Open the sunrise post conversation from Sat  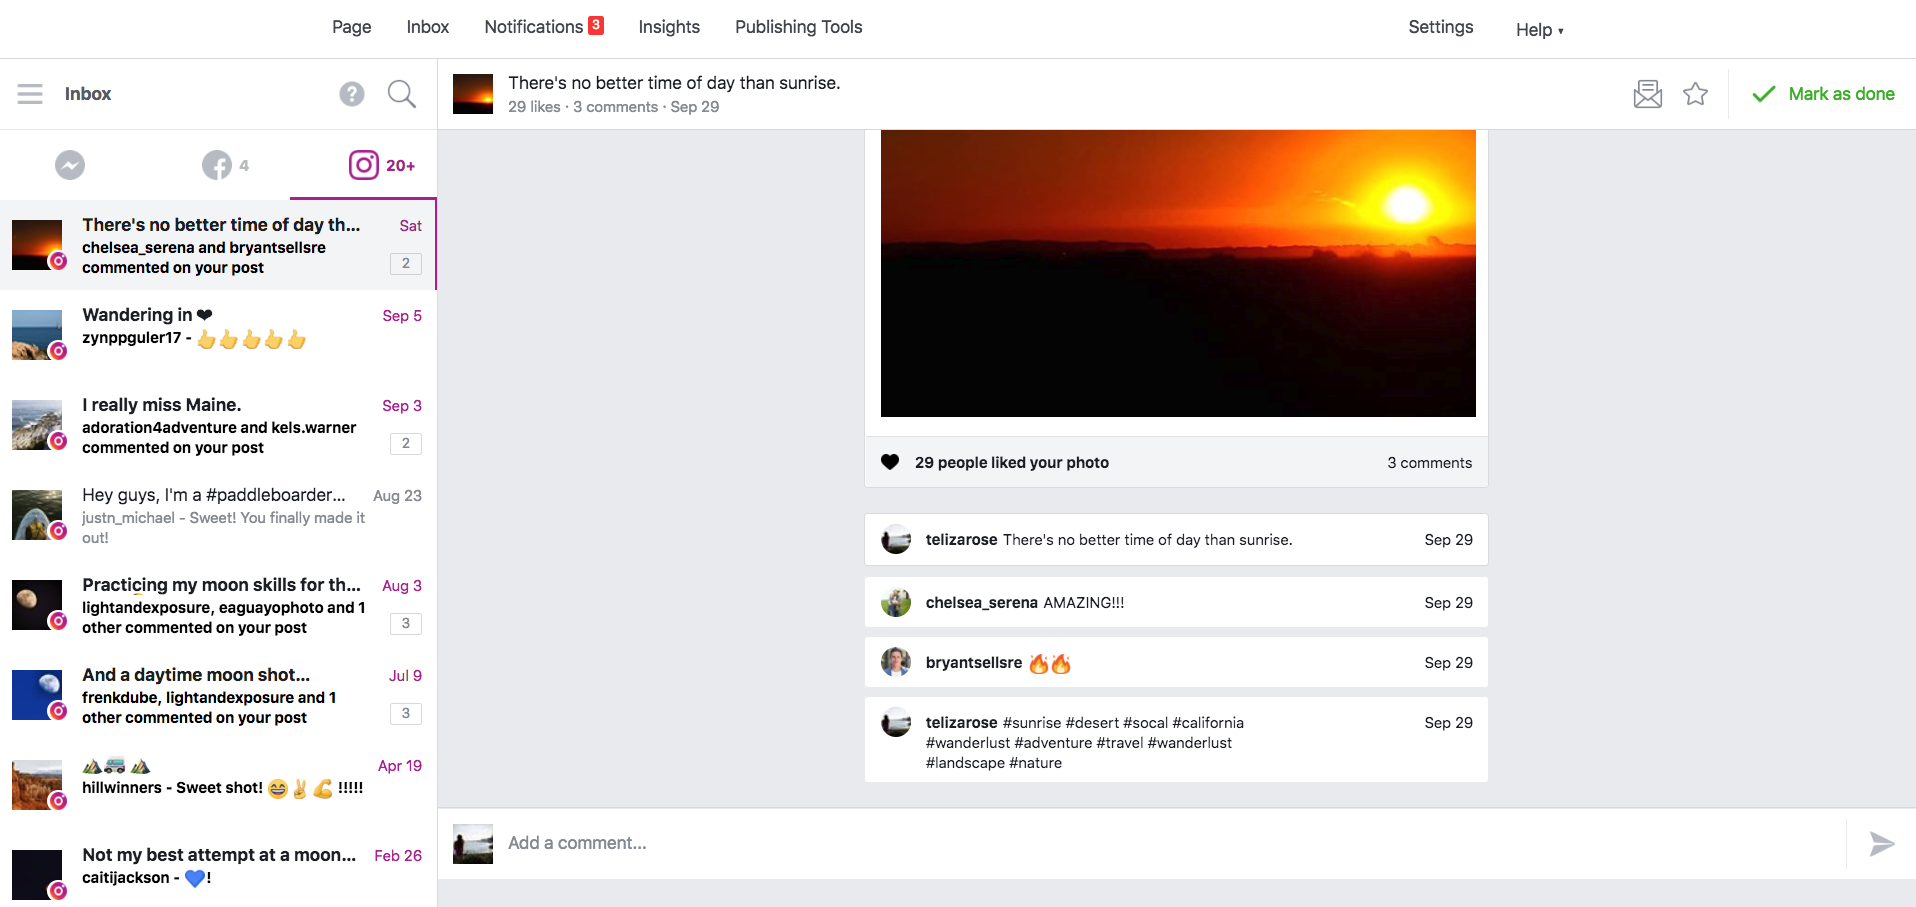[218, 245]
